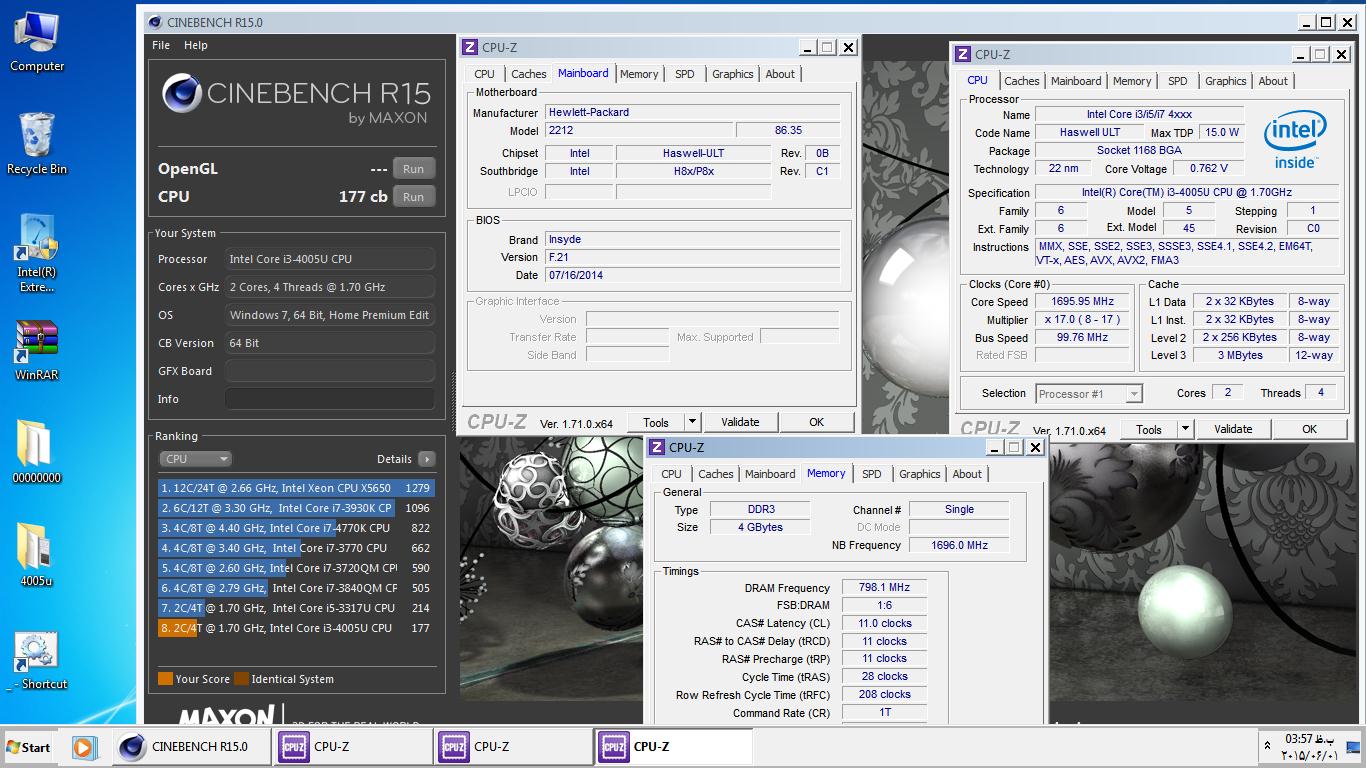Open the WinRAR desktop shortcut
Image resolution: width=1366 pixels, height=768 pixels.
(37, 352)
